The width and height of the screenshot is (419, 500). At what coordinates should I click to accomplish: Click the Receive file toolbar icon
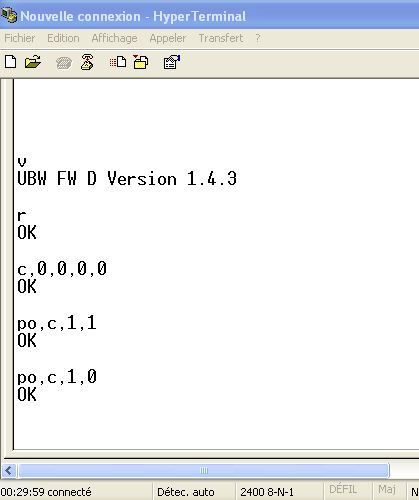(x=141, y=62)
